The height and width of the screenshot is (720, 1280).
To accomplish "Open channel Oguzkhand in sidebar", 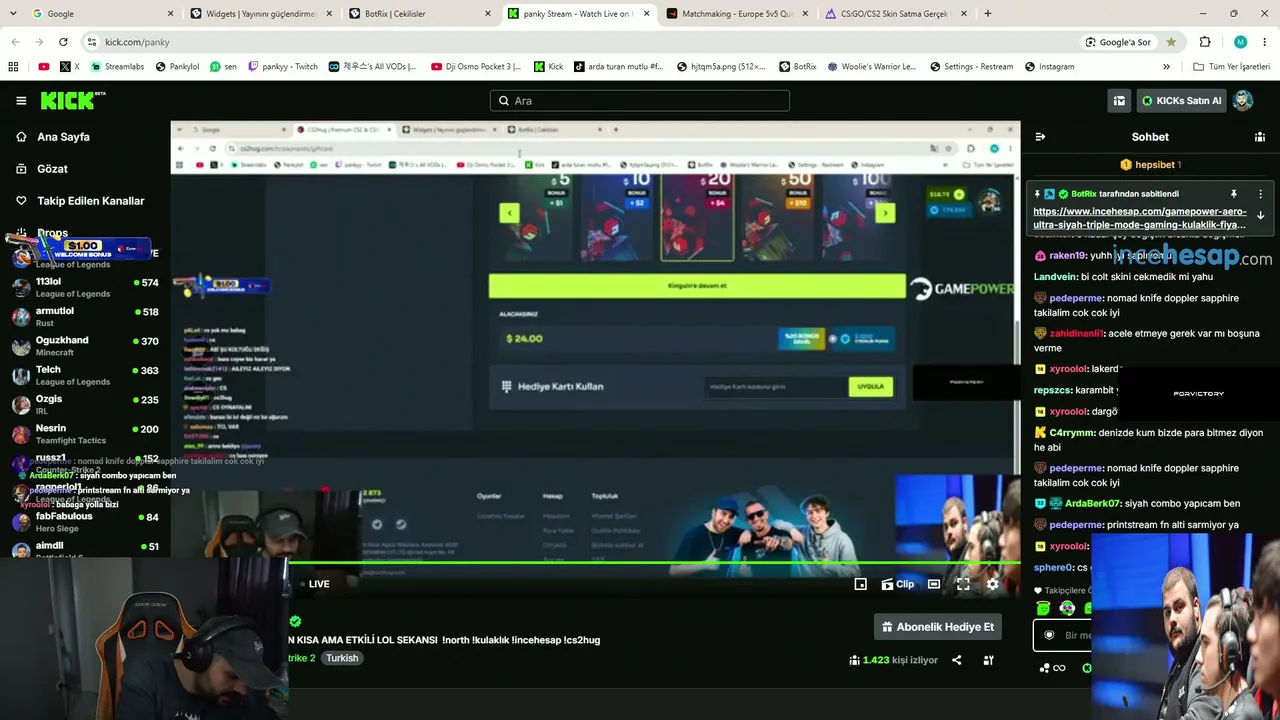I will [x=85, y=345].
